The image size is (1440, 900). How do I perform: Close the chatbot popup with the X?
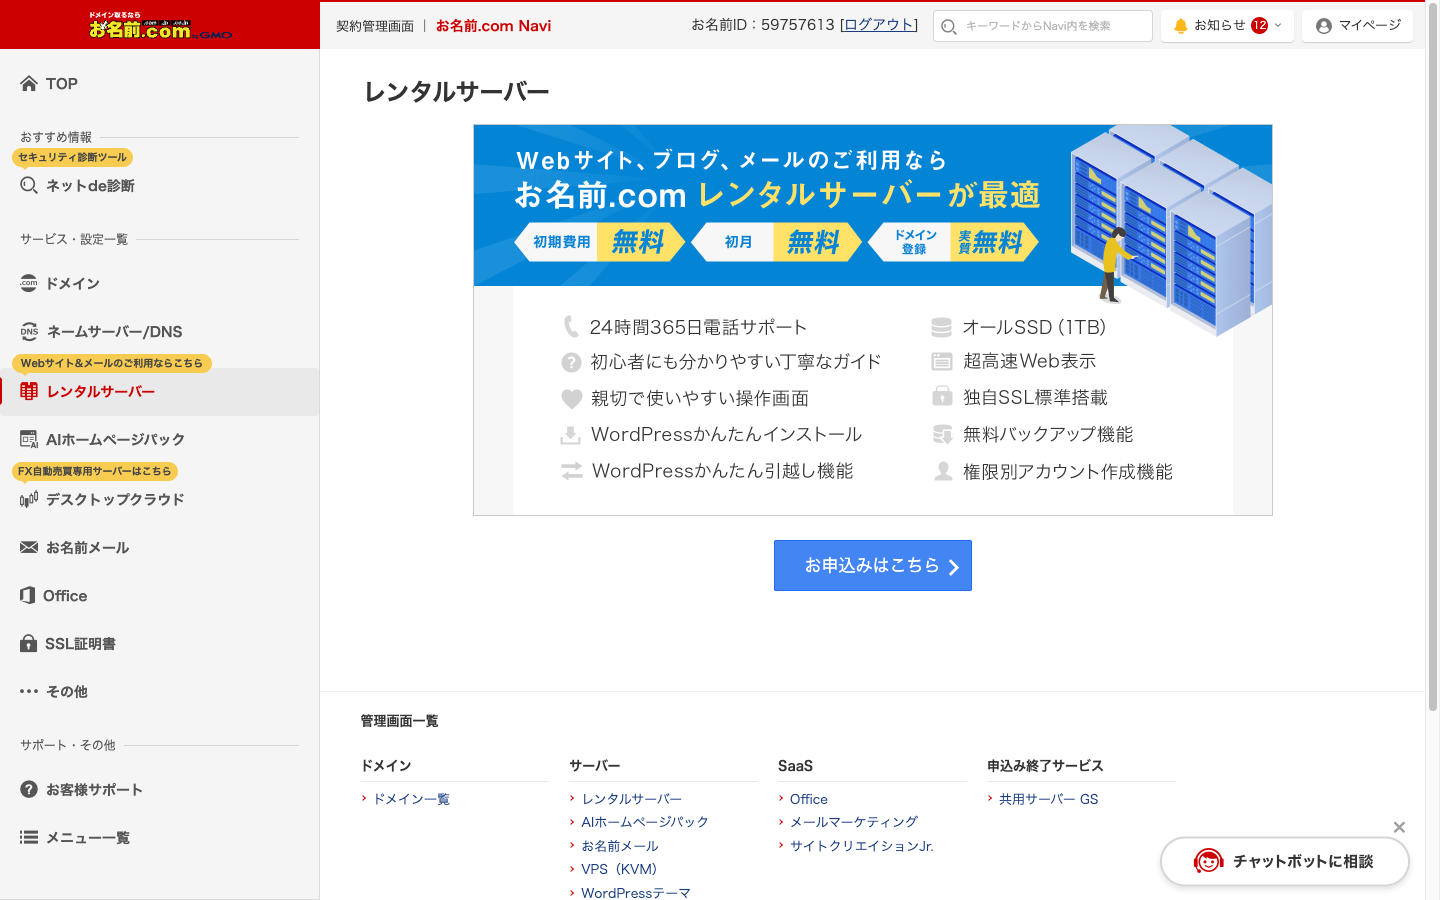[x=1399, y=827]
